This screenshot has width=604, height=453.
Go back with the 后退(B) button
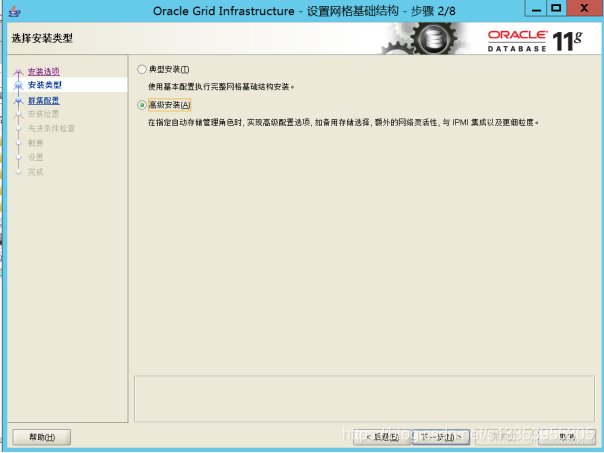(382, 437)
